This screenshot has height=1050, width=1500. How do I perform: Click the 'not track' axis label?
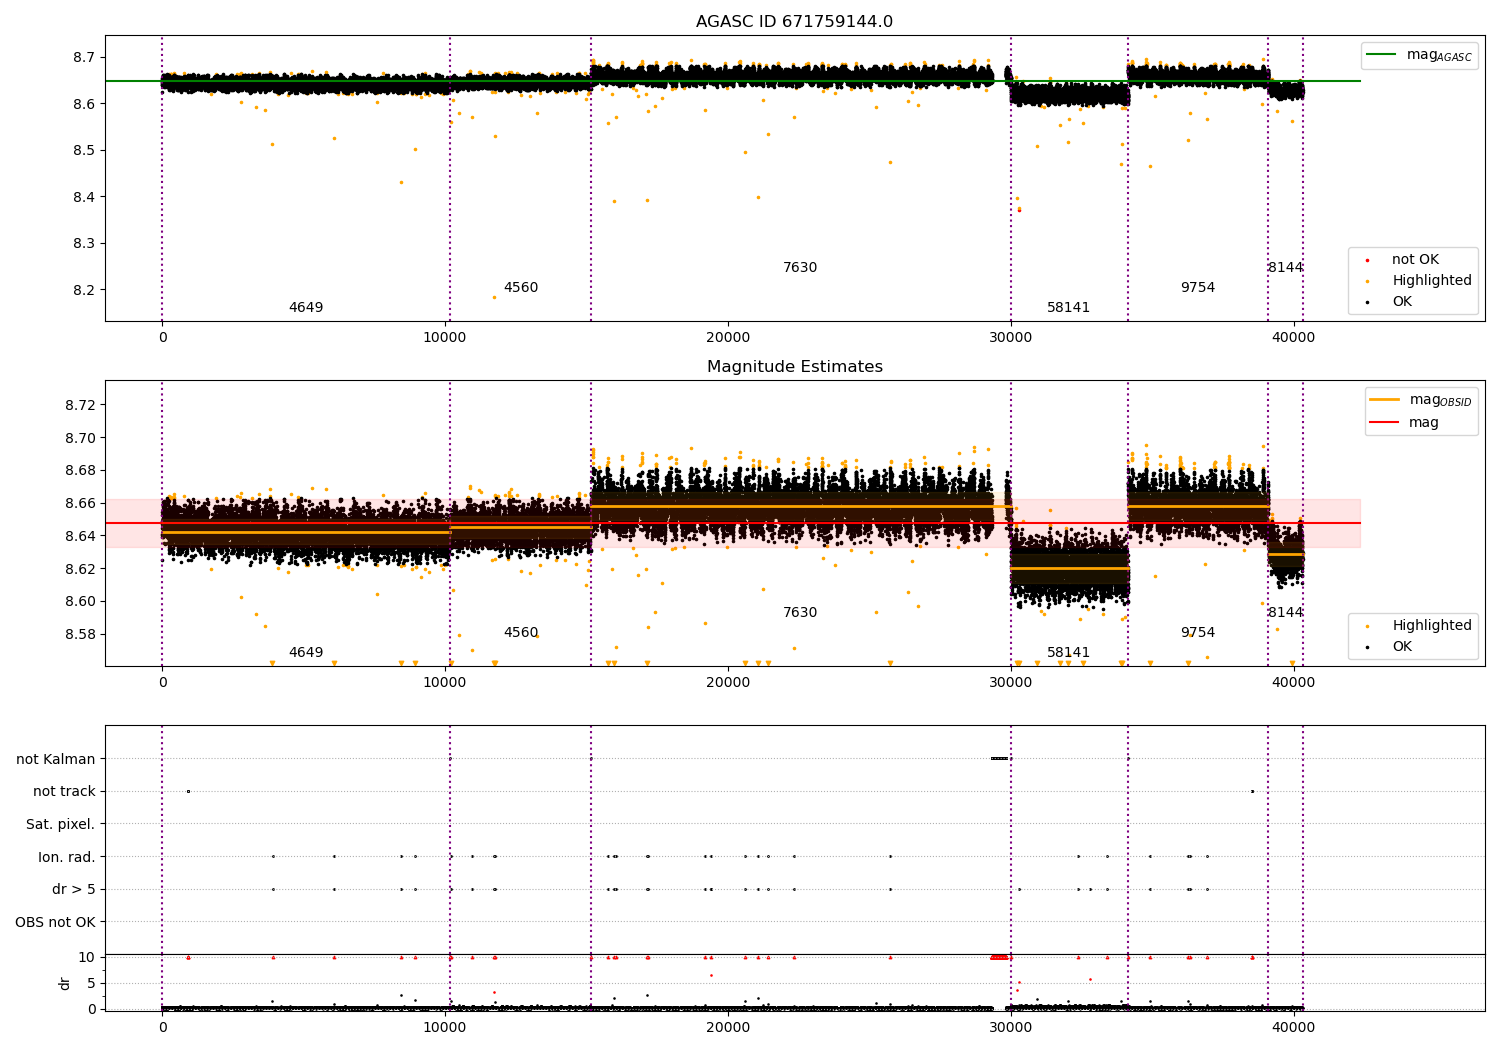[x=64, y=792]
